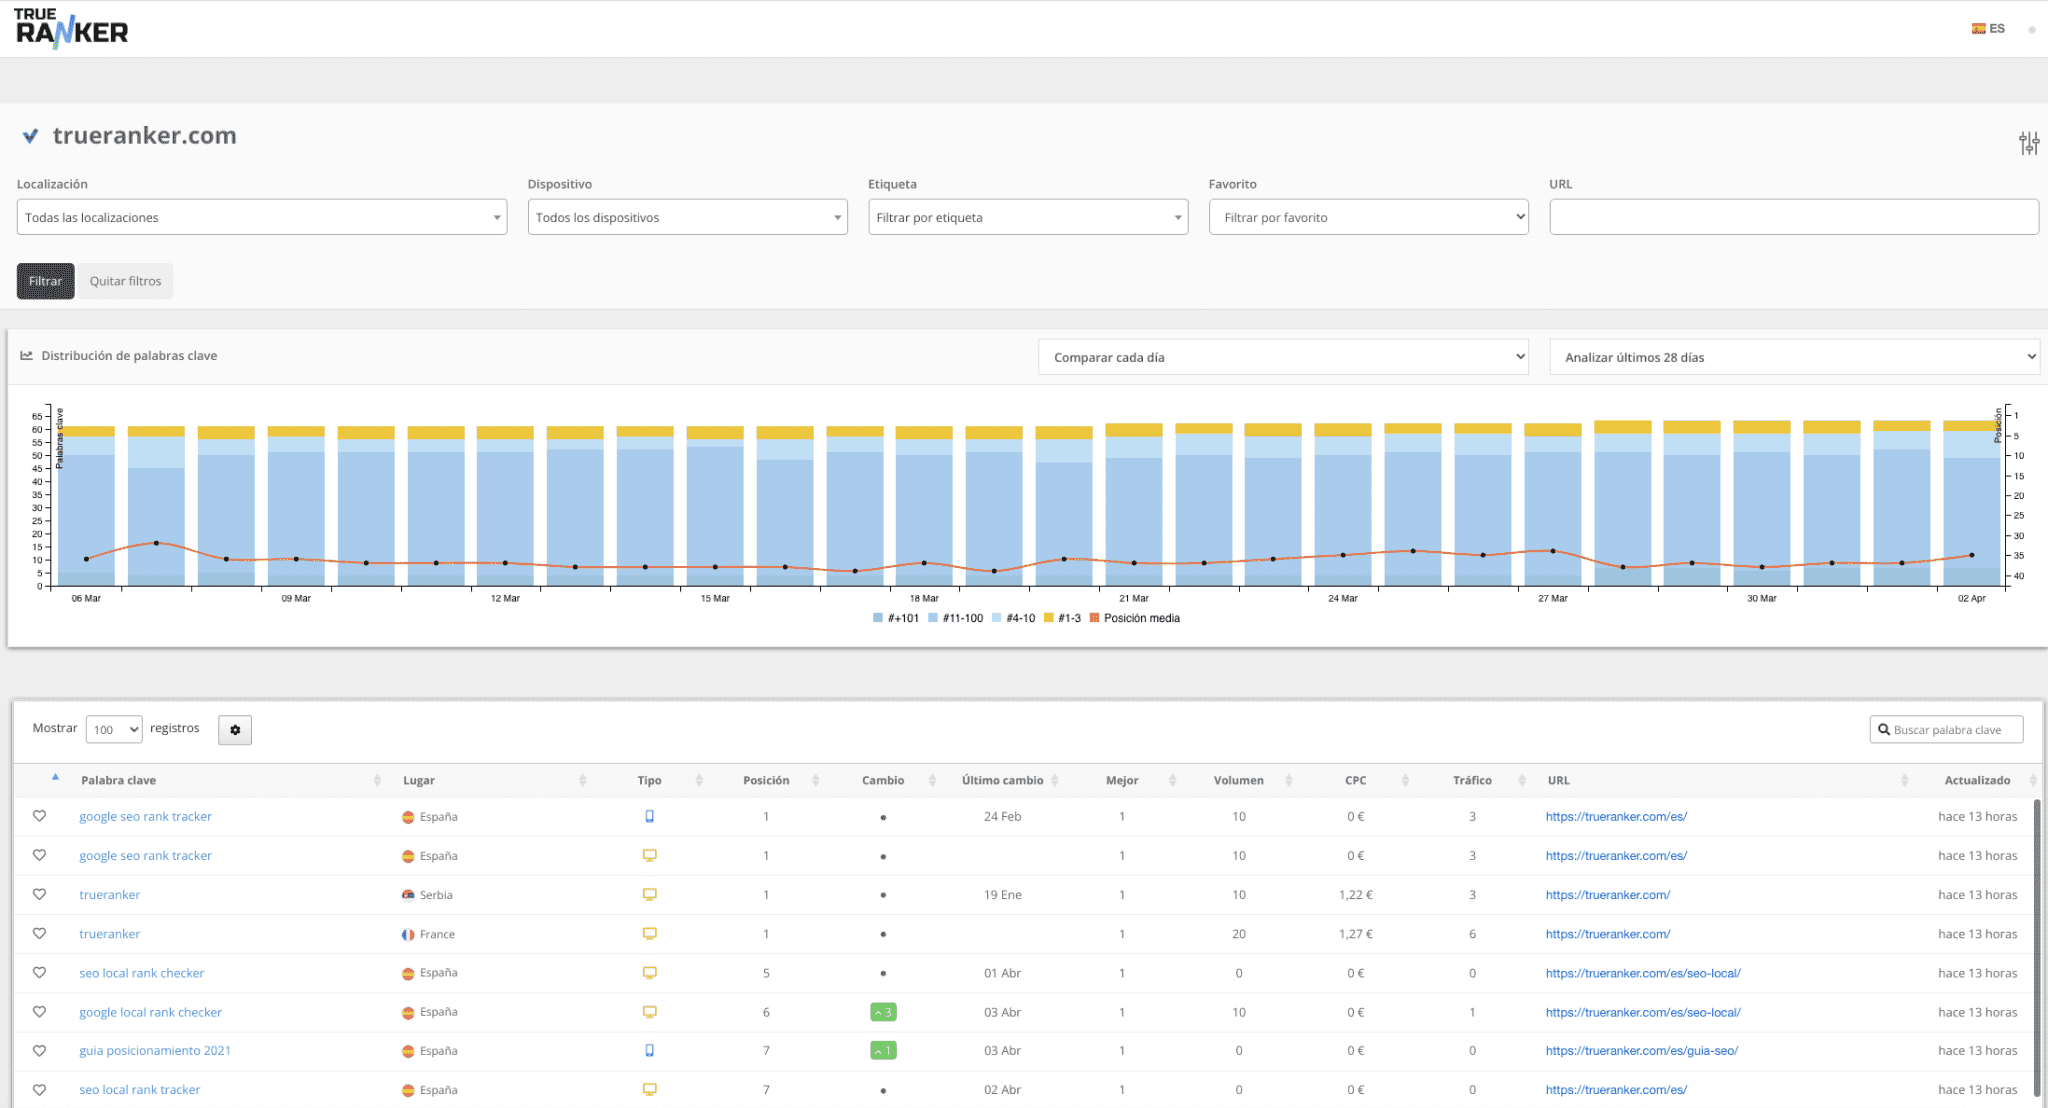Sort table by Volumen column
Screen dimensions: 2048x1108
coord(1239,780)
